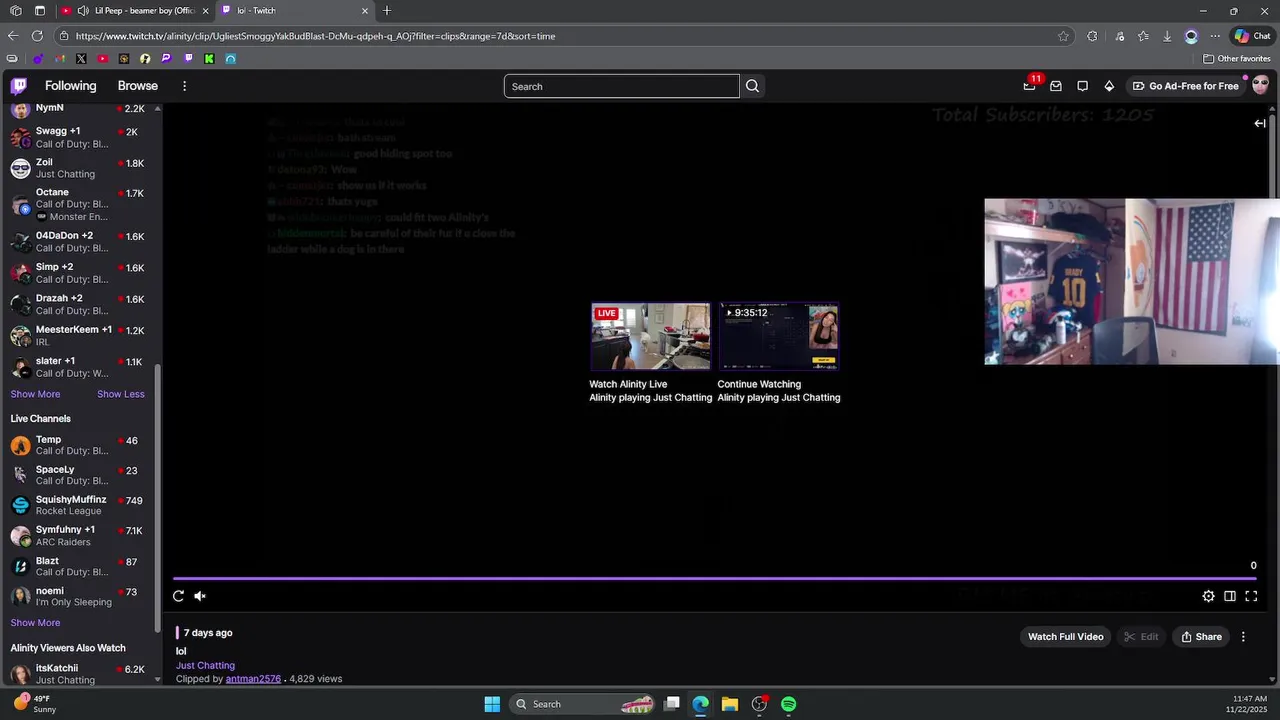The height and width of the screenshot is (720, 1280).
Task: Open a new browser tab
Action: (x=387, y=11)
